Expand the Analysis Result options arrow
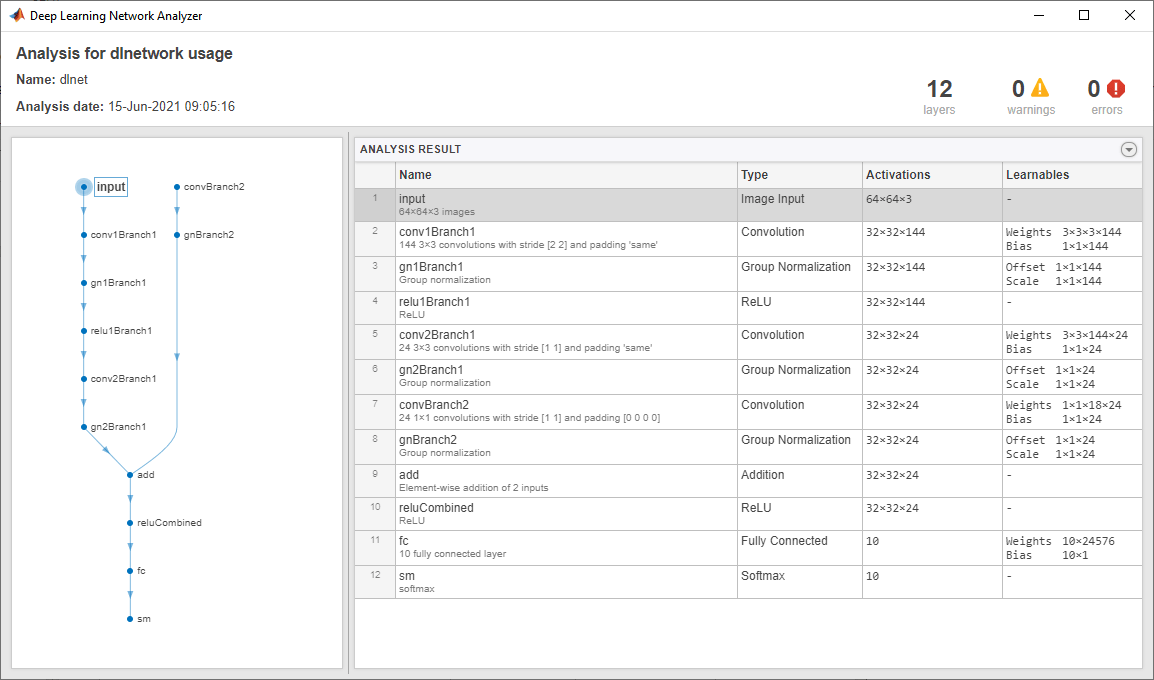1154x680 pixels. pyautogui.click(x=1129, y=150)
